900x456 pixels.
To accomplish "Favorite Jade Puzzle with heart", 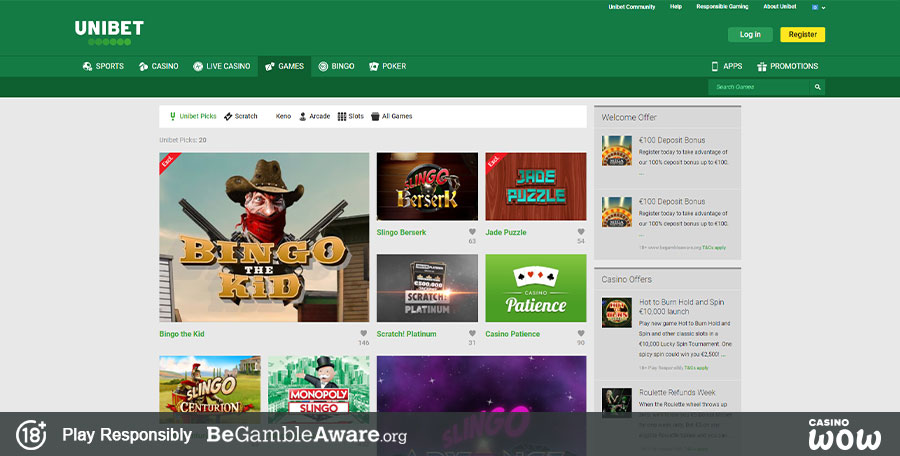I will [581, 232].
